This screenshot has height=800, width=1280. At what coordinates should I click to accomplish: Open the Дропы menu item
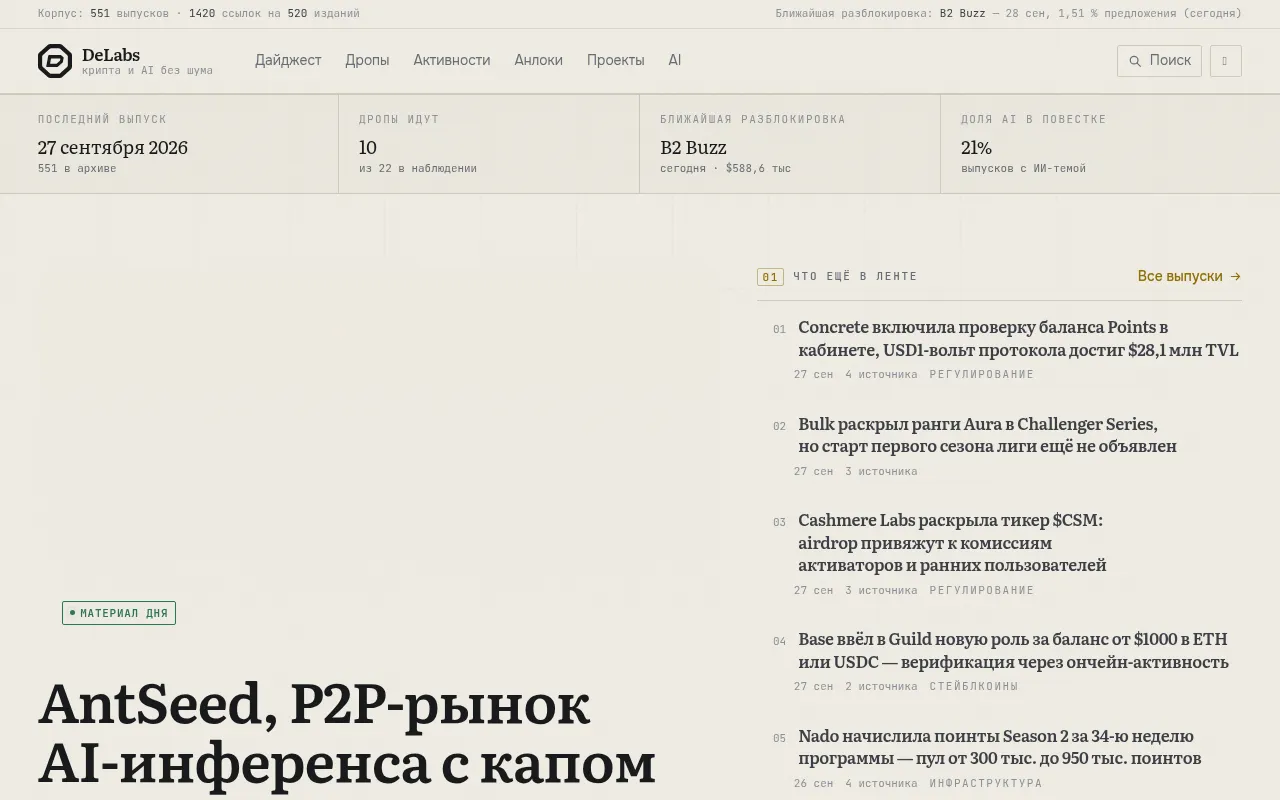click(x=367, y=60)
